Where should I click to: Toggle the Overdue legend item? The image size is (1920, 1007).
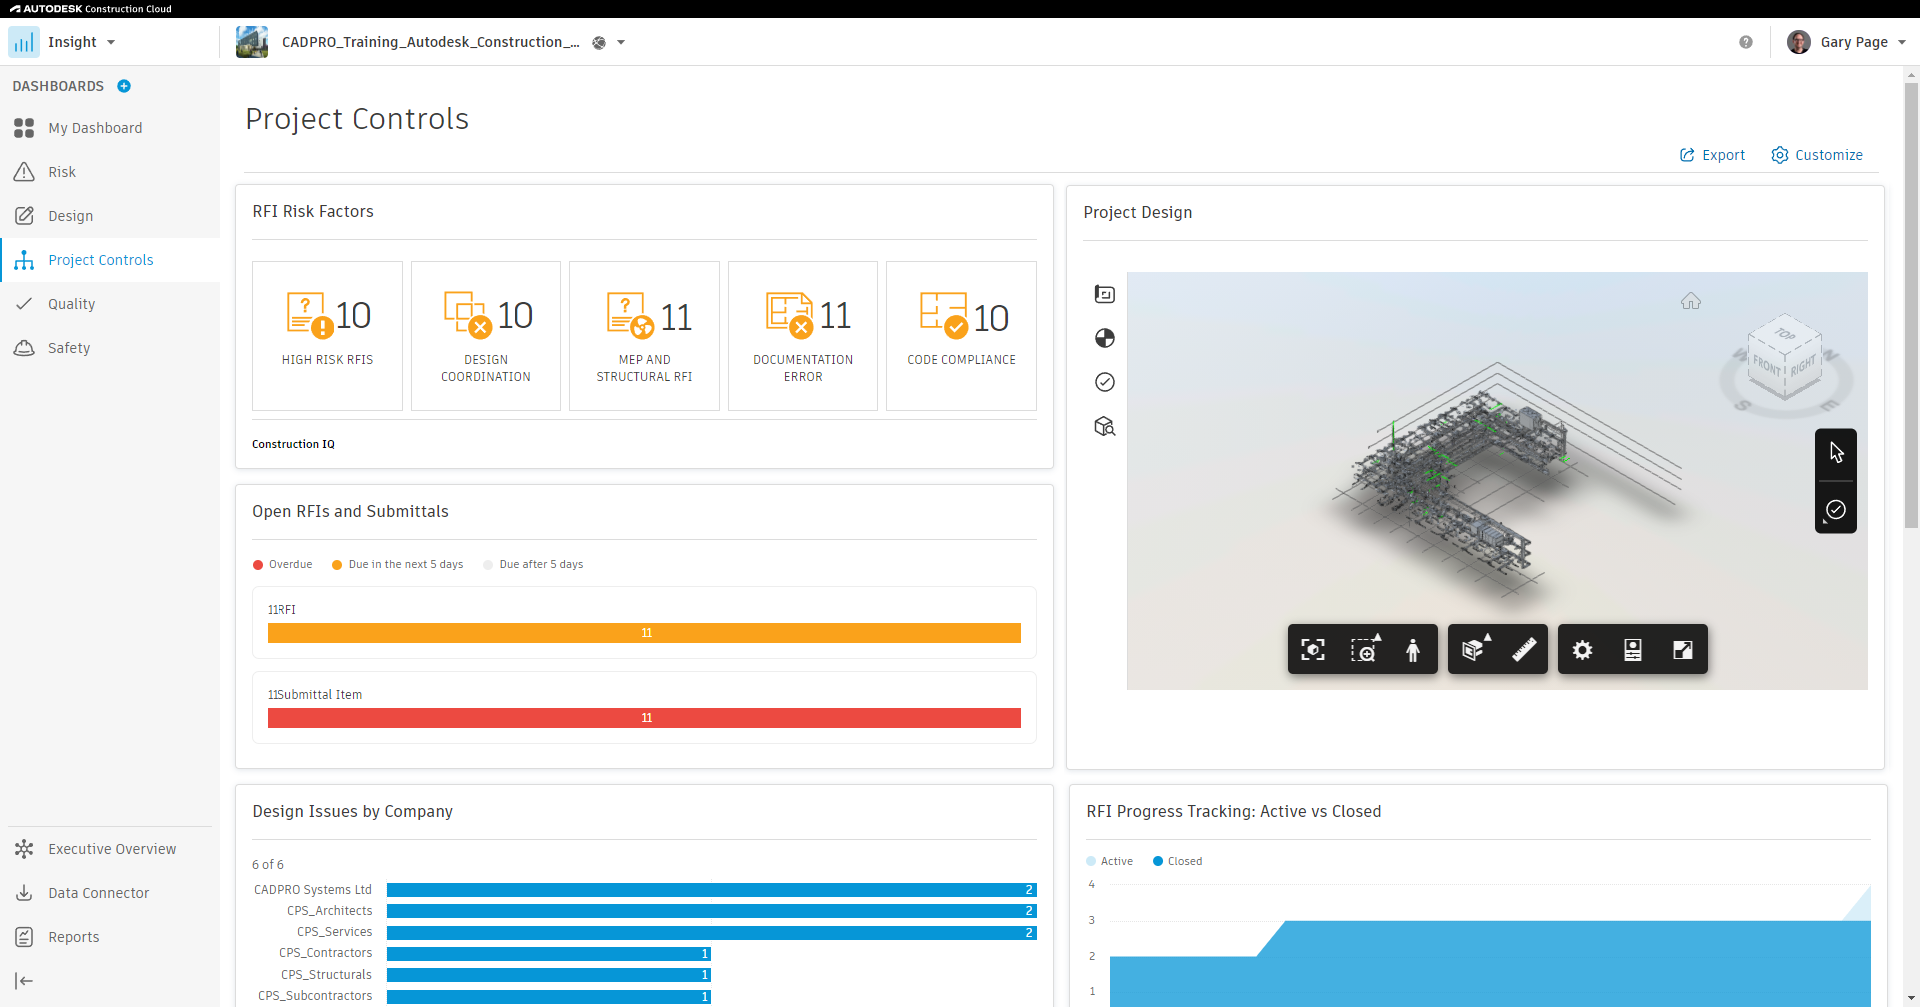coord(283,565)
